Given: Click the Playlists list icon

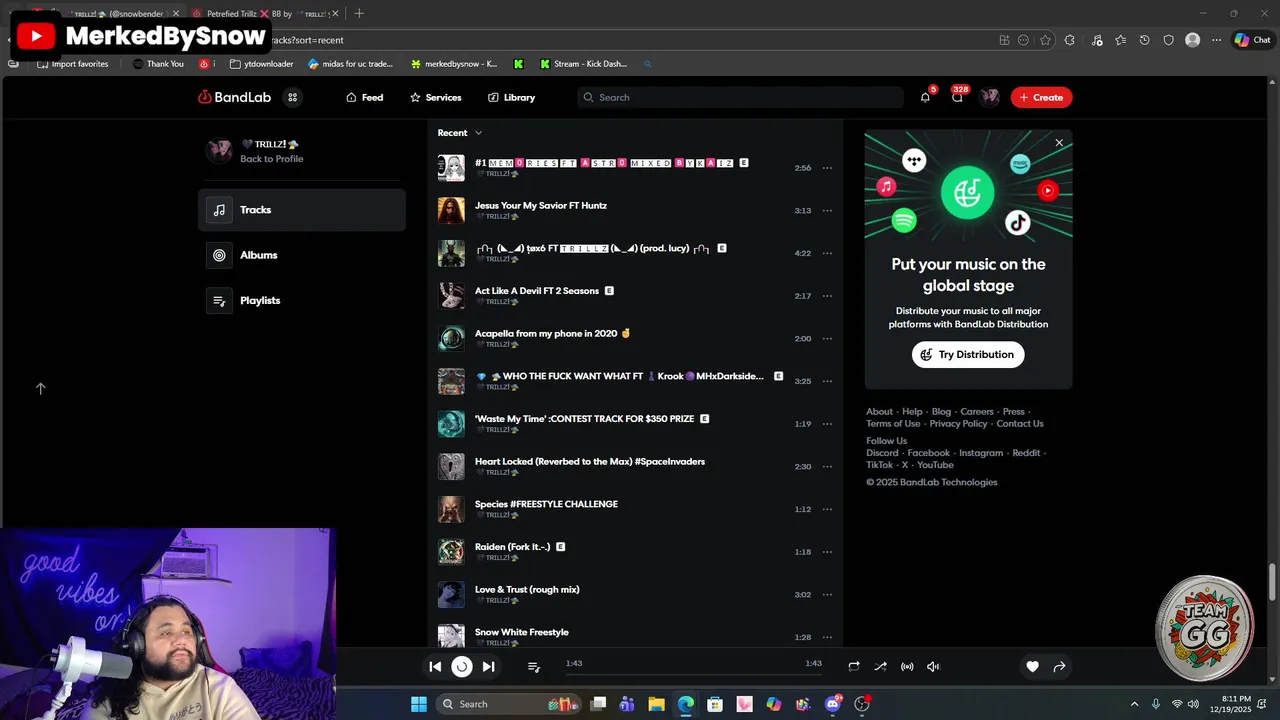Looking at the screenshot, I should click(x=219, y=300).
